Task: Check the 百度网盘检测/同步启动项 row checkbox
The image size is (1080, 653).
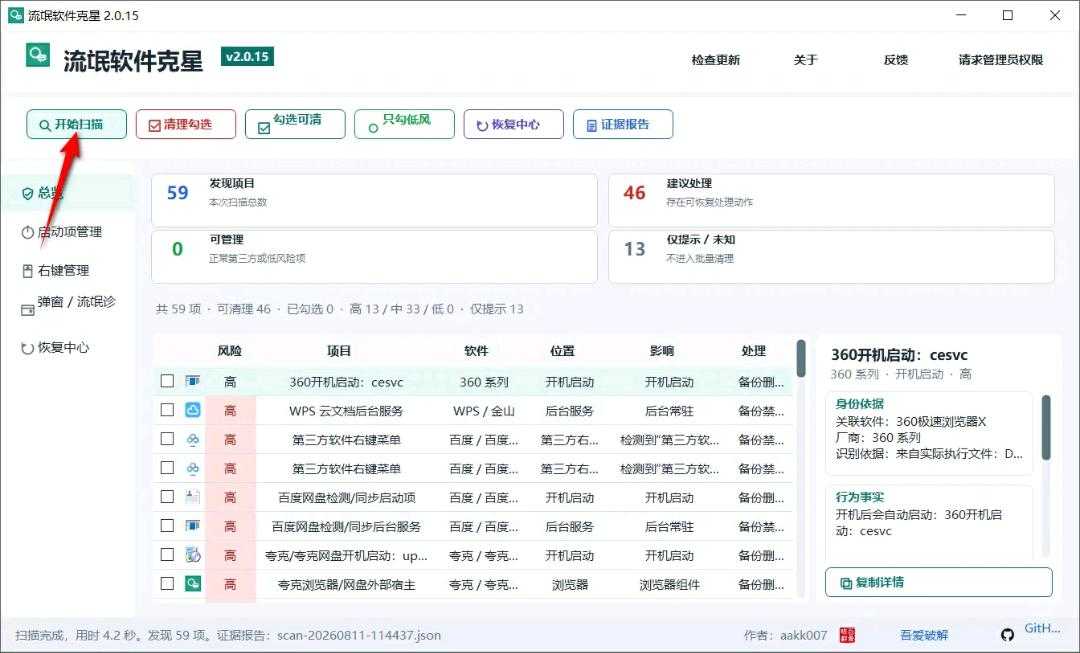Action: coord(167,497)
